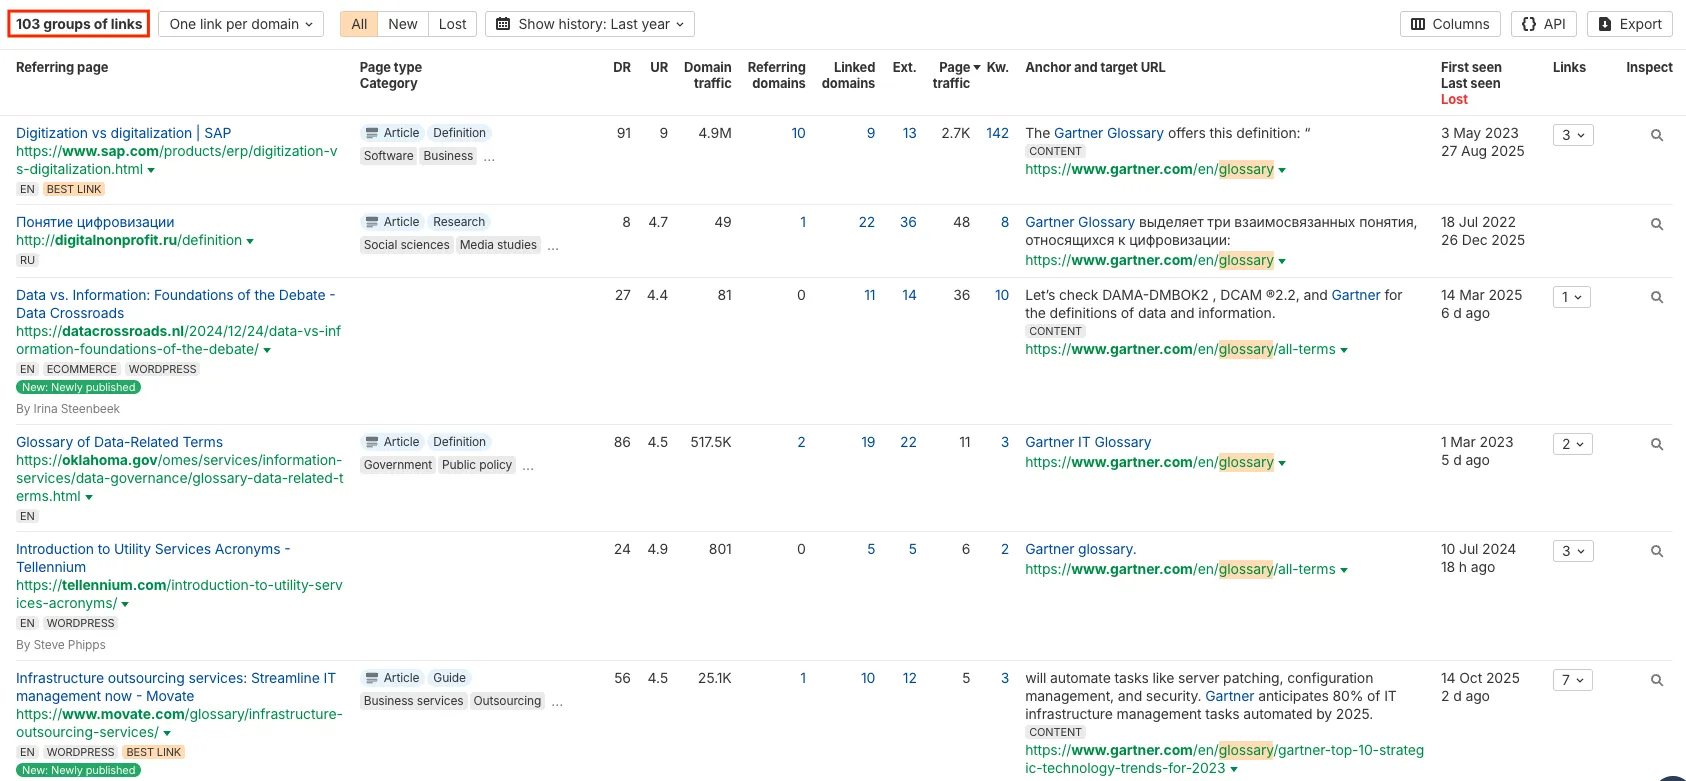The image size is (1686, 781).
Task: Open the Columns settings button
Action: pos(1450,24)
